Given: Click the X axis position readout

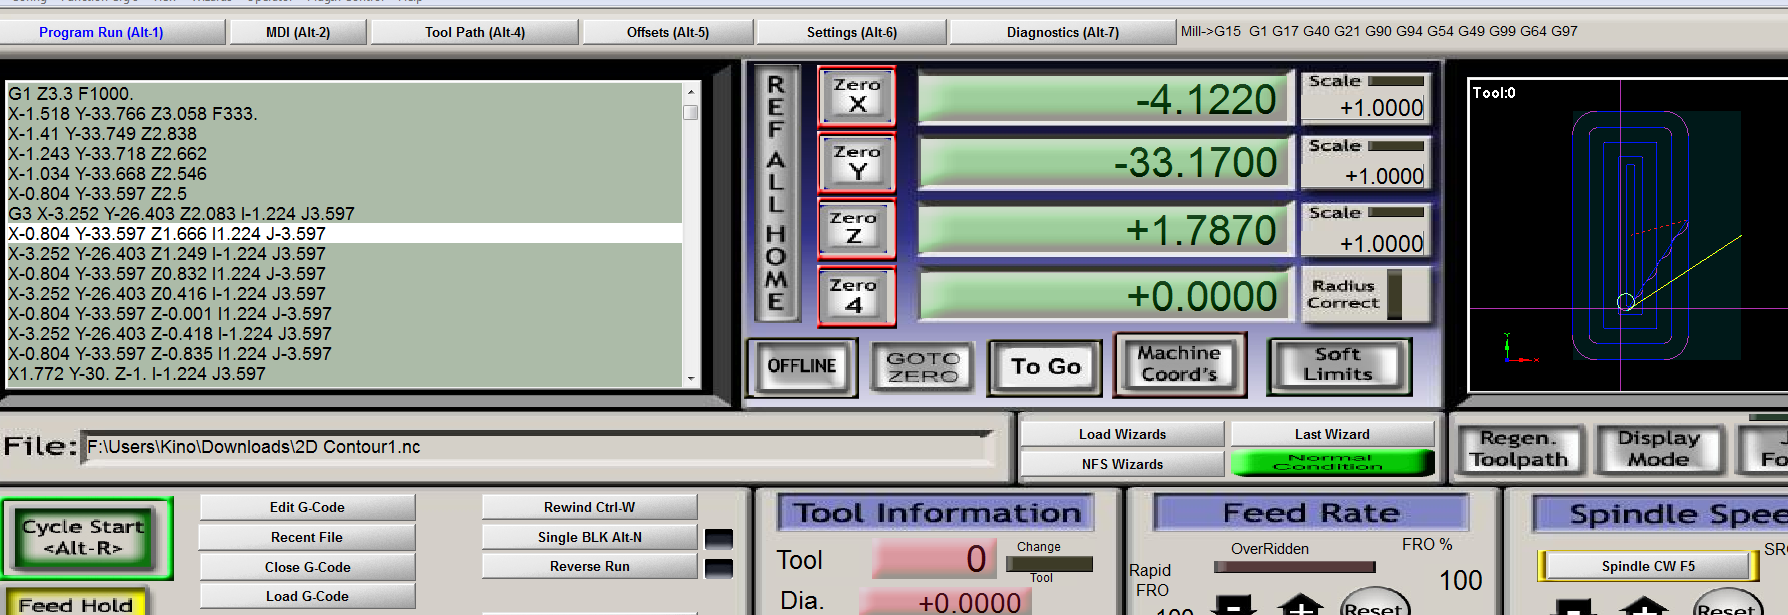Looking at the screenshot, I should pyautogui.click(x=1103, y=99).
